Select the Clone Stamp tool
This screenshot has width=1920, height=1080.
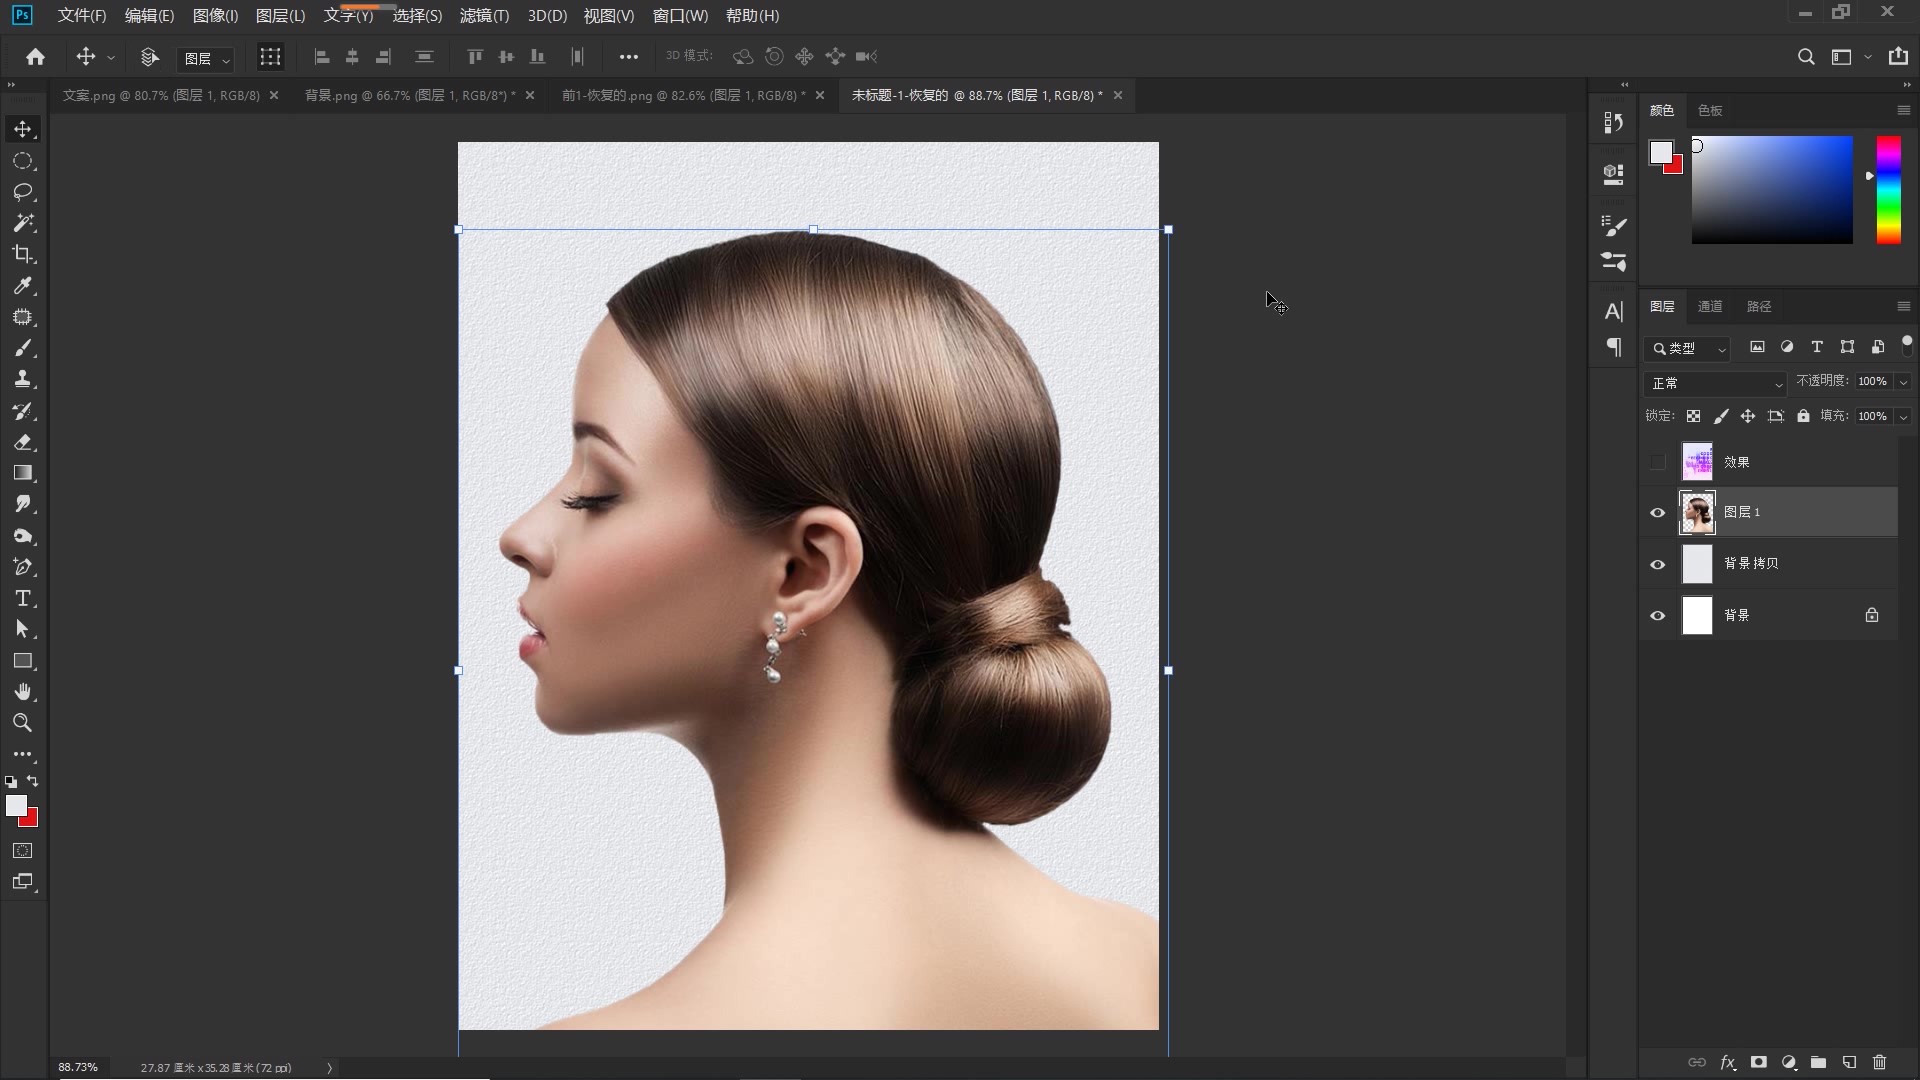pyautogui.click(x=23, y=379)
